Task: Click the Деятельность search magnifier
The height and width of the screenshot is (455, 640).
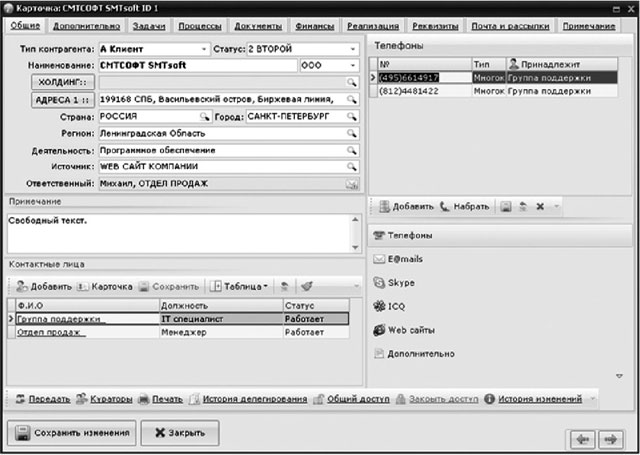Action: (x=351, y=151)
